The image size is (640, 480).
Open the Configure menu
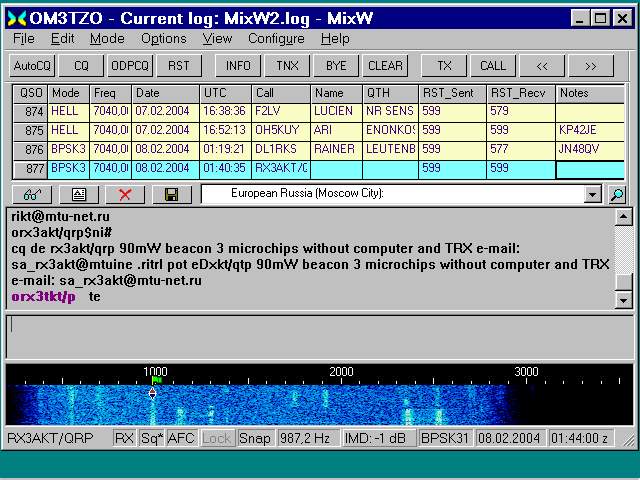[276, 39]
